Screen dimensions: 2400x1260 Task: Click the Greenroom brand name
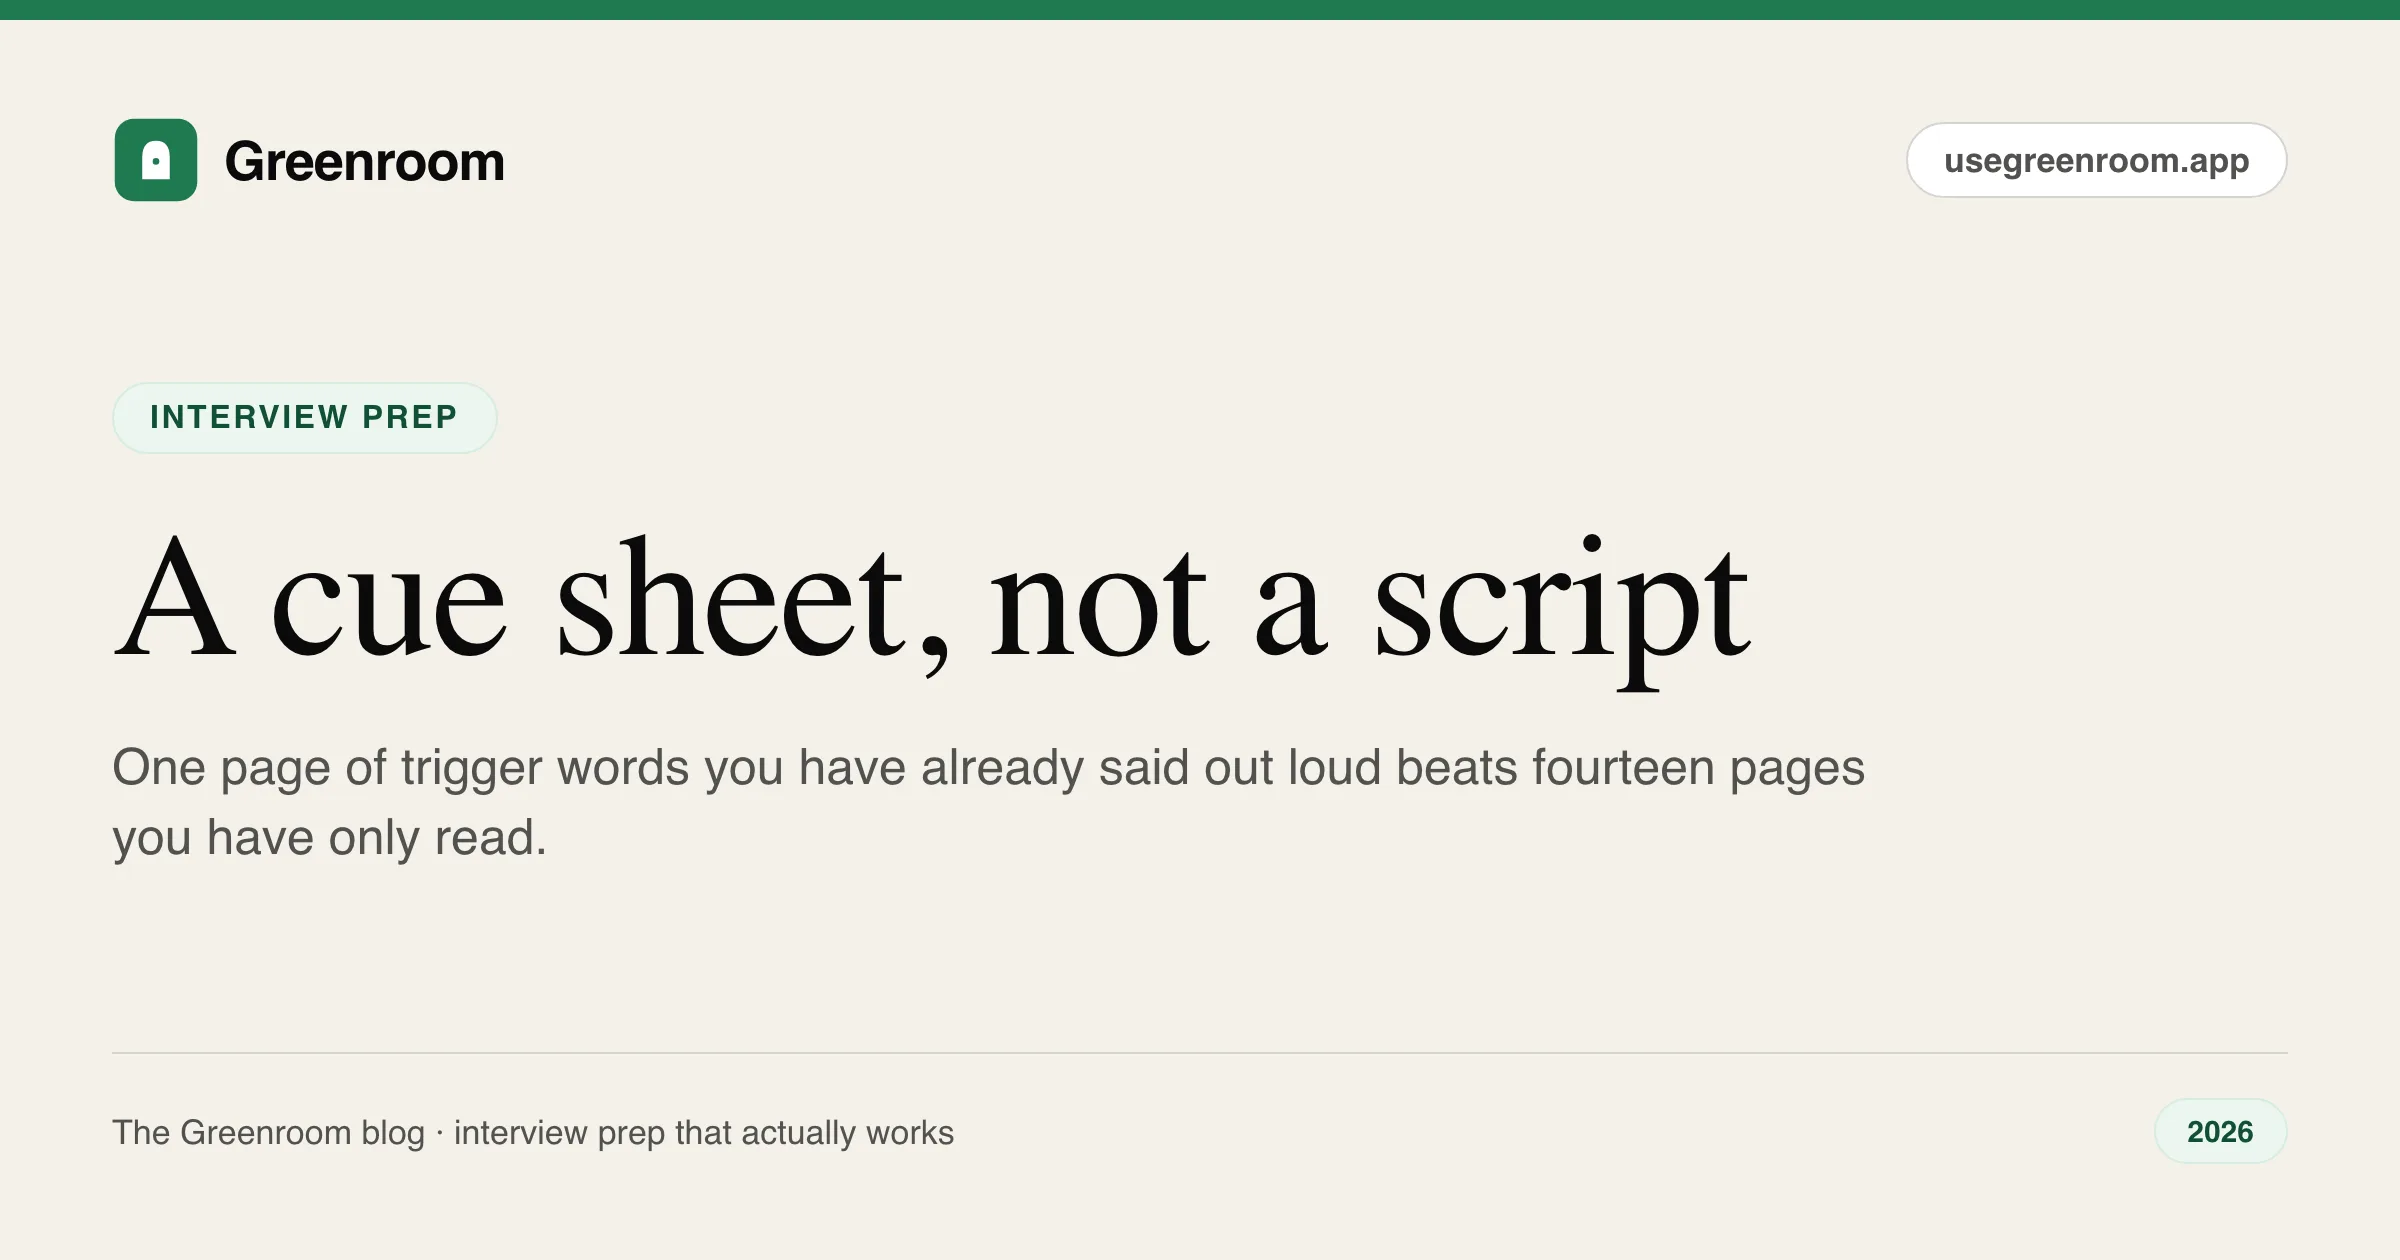(365, 162)
